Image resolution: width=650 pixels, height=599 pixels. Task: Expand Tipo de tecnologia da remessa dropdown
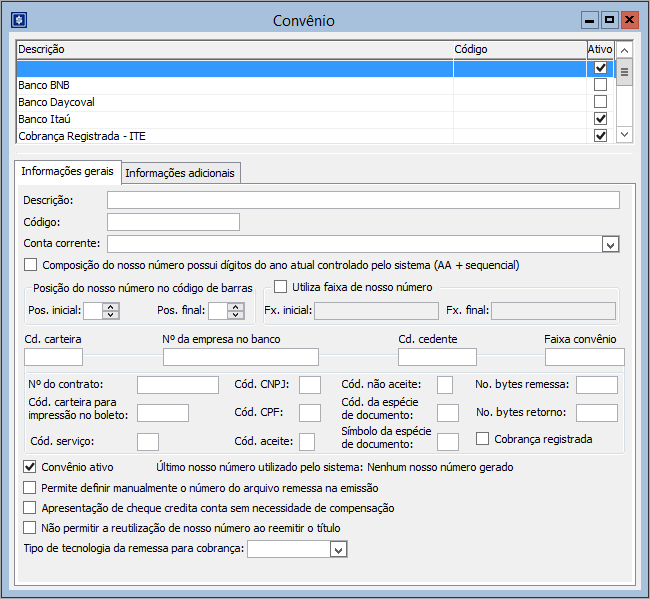click(x=338, y=549)
